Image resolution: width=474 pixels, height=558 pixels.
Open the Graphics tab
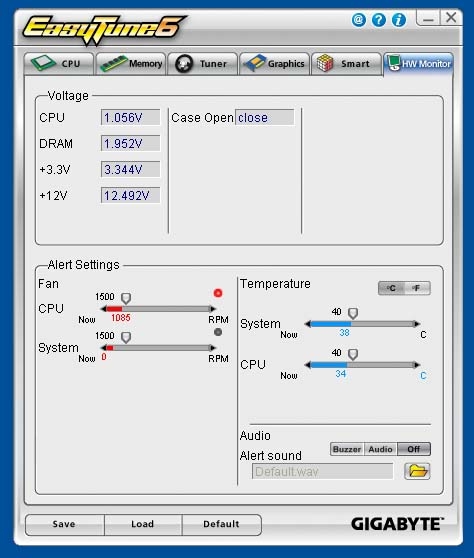coord(274,64)
